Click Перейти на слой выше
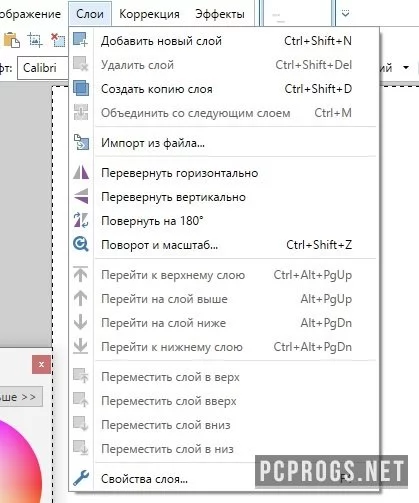The height and width of the screenshot is (503, 419). pyautogui.click(x=224, y=299)
